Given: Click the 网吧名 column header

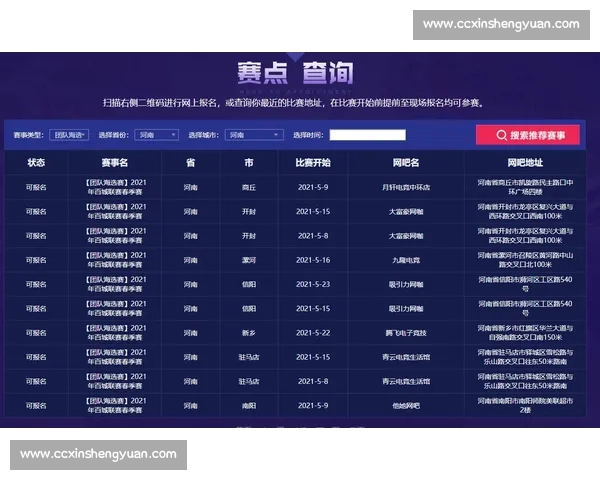Looking at the screenshot, I should click(406, 163).
